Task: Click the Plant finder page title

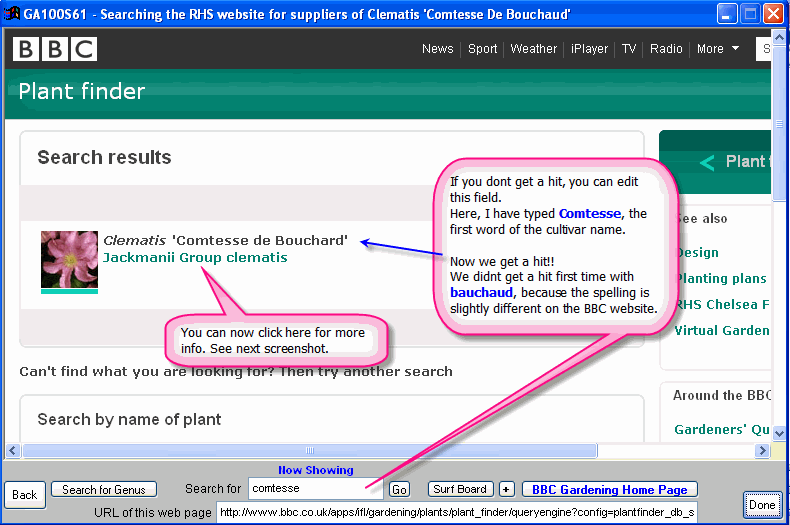Action: click(x=82, y=91)
